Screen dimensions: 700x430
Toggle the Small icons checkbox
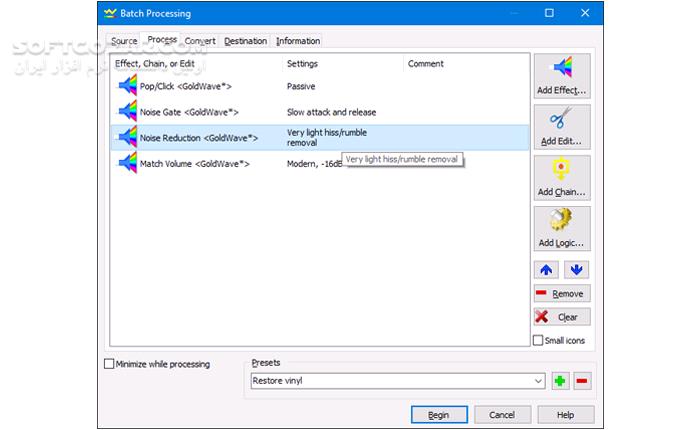[x=538, y=340]
